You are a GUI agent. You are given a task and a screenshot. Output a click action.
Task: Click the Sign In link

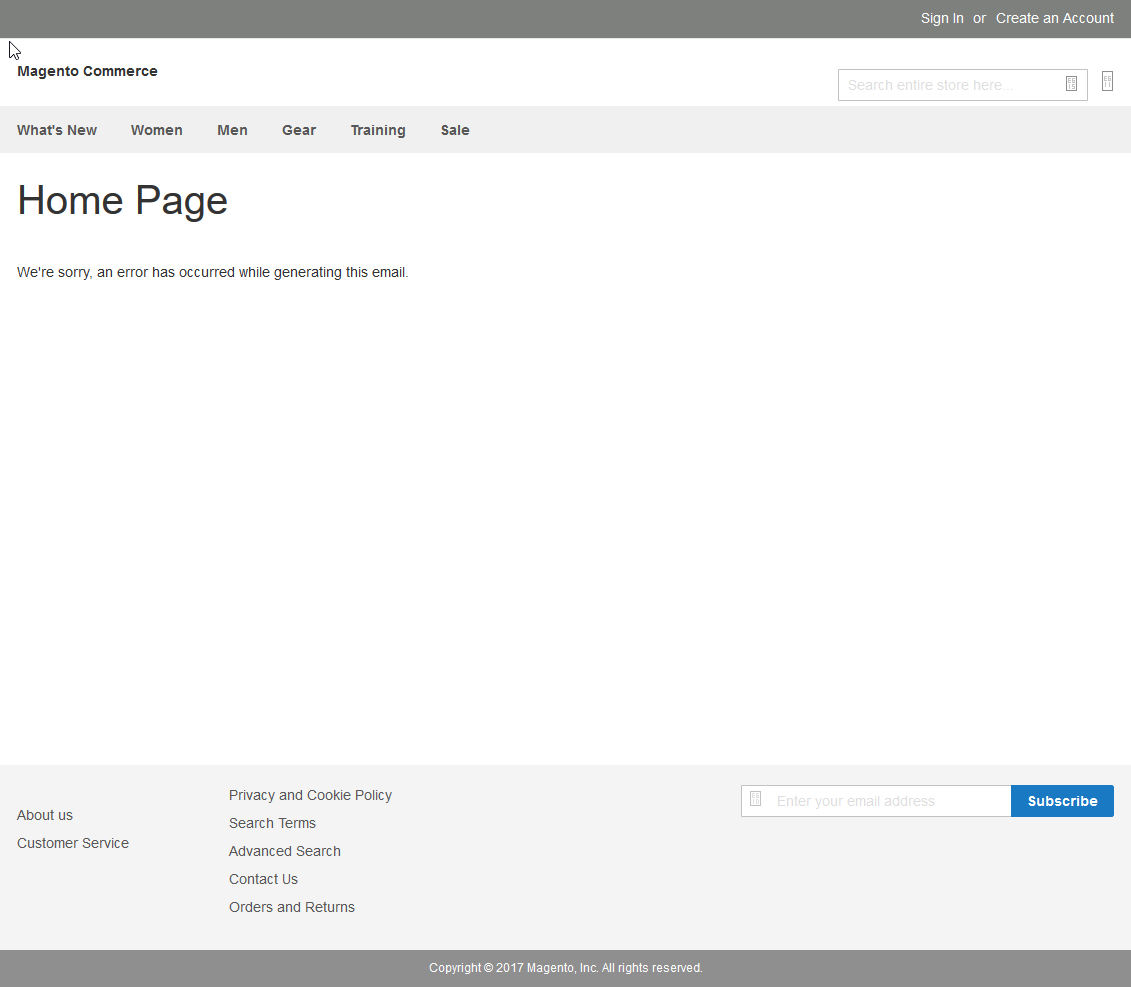(x=942, y=18)
